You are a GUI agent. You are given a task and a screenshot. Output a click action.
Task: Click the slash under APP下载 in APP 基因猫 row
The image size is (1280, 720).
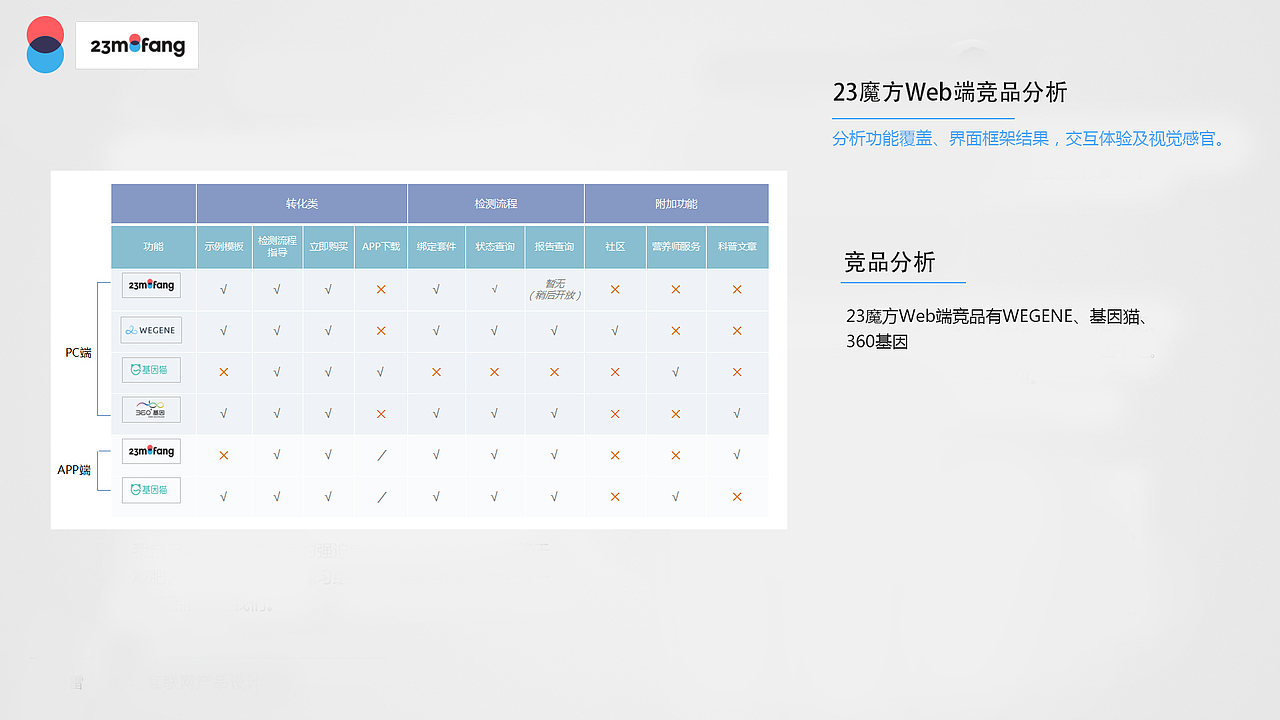[x=381, y=497]
